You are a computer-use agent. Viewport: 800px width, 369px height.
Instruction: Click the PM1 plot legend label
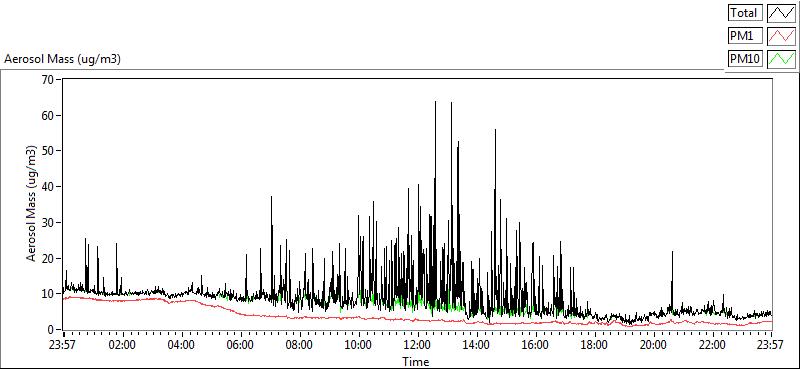tap(745, 36)
